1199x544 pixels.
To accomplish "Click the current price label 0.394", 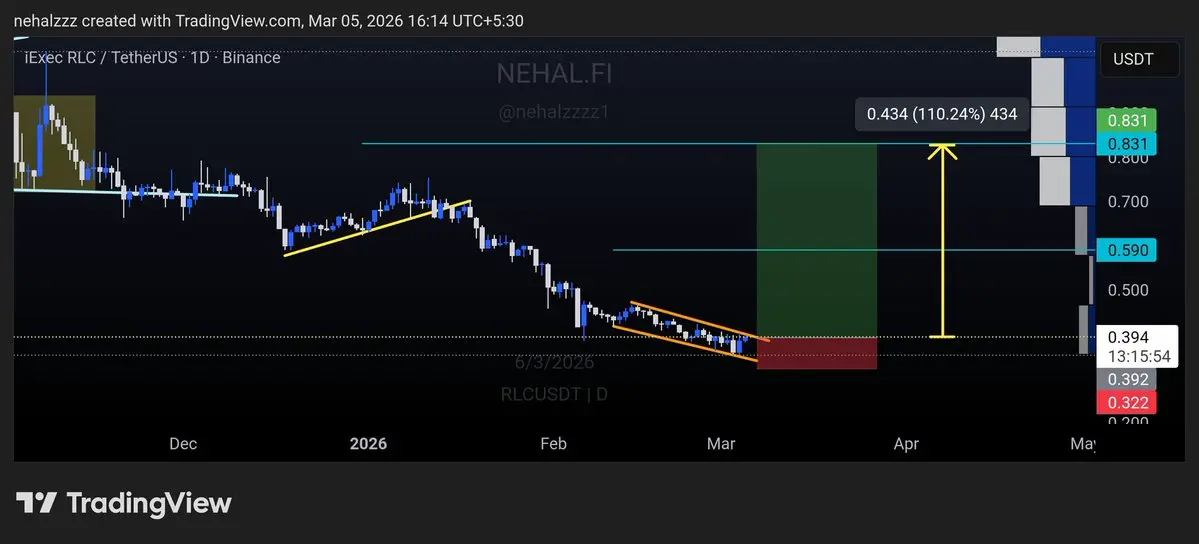I will tap(1129, 337).
